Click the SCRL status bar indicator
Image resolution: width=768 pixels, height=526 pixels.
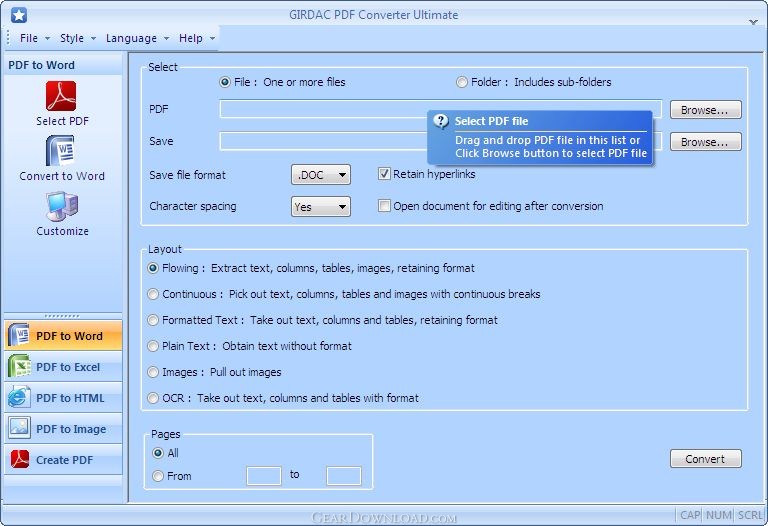(750, 515)
